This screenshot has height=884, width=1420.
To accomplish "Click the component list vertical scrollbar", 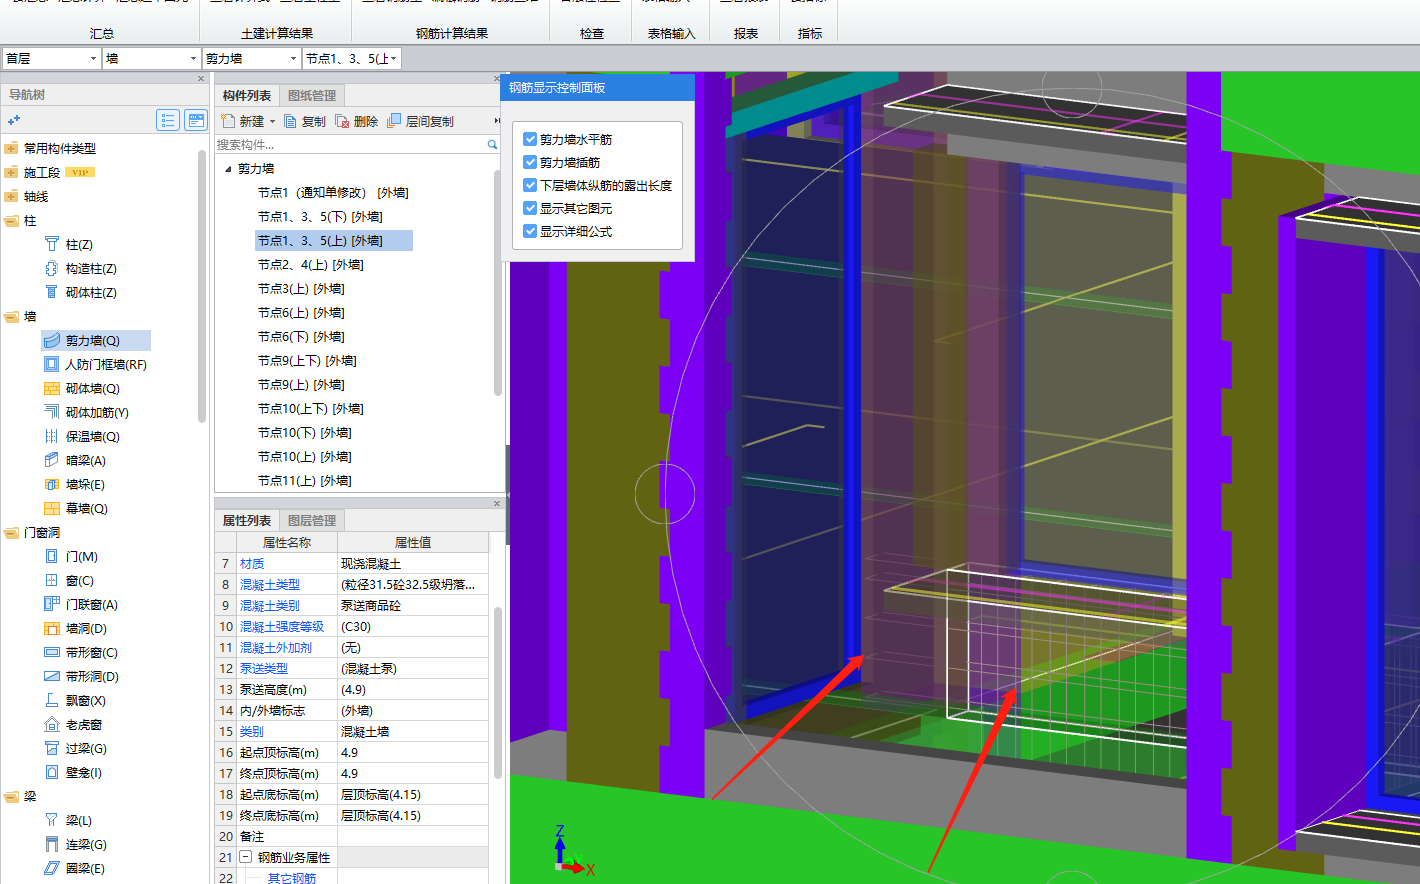I will pyautogui.click(x=497, y=283).
